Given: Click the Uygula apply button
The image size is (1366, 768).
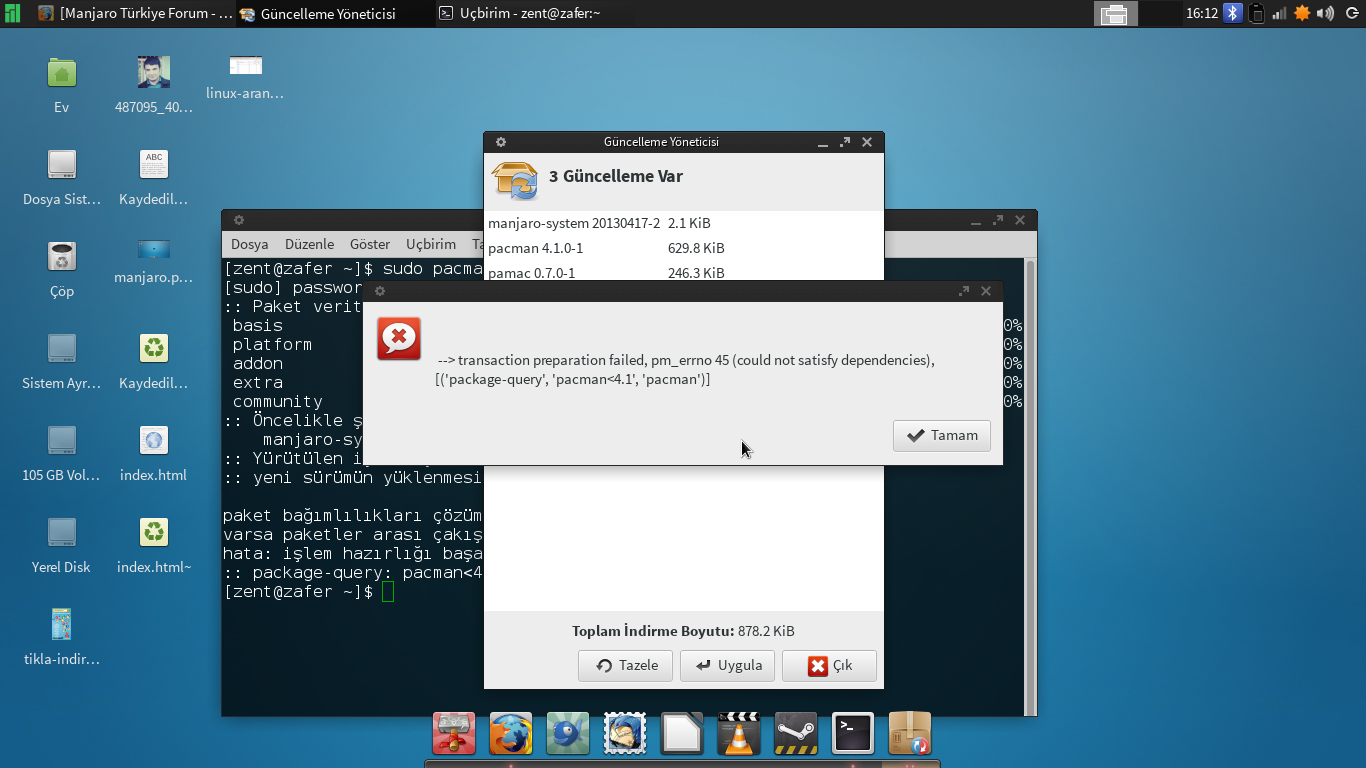Looking at the screenshot, I should (728, 665).
